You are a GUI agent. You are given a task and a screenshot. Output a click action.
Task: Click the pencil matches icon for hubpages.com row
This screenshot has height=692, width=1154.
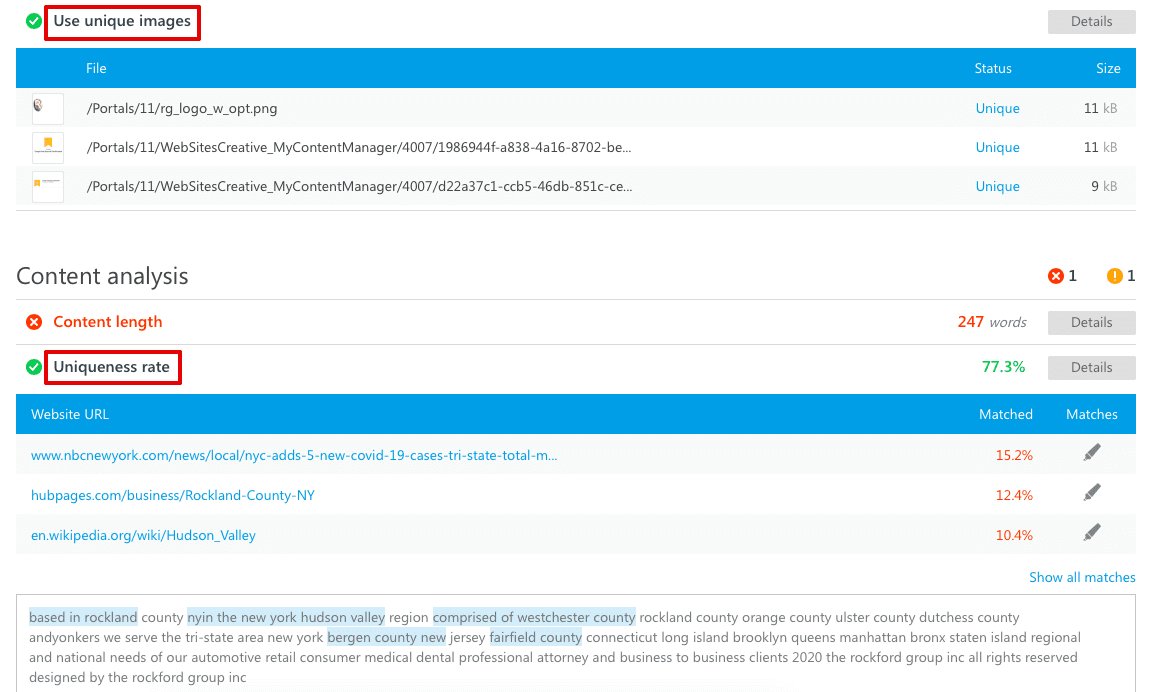tap(1092, 492)
